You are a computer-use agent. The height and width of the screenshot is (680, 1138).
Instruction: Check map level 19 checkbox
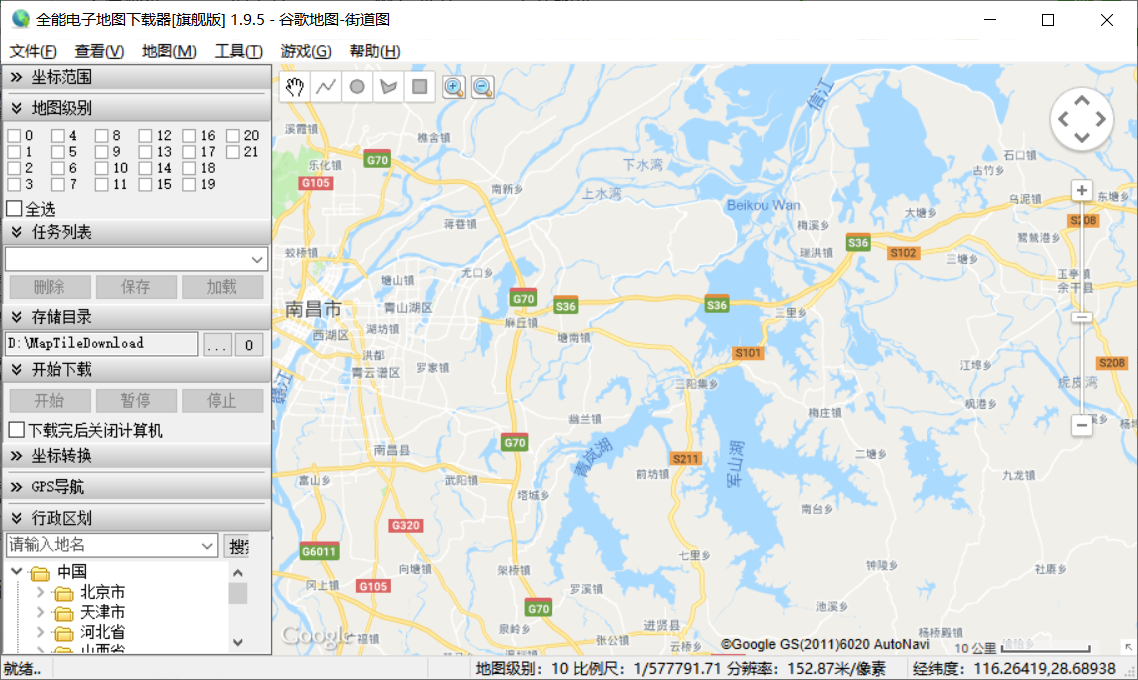pos(189,184)
